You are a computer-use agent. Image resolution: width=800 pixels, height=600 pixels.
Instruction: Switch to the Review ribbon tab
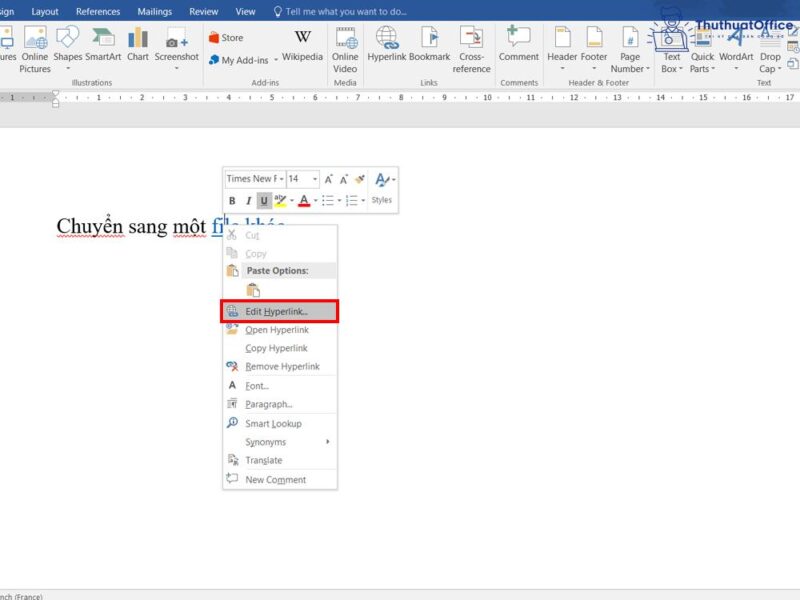coord(203,11)
